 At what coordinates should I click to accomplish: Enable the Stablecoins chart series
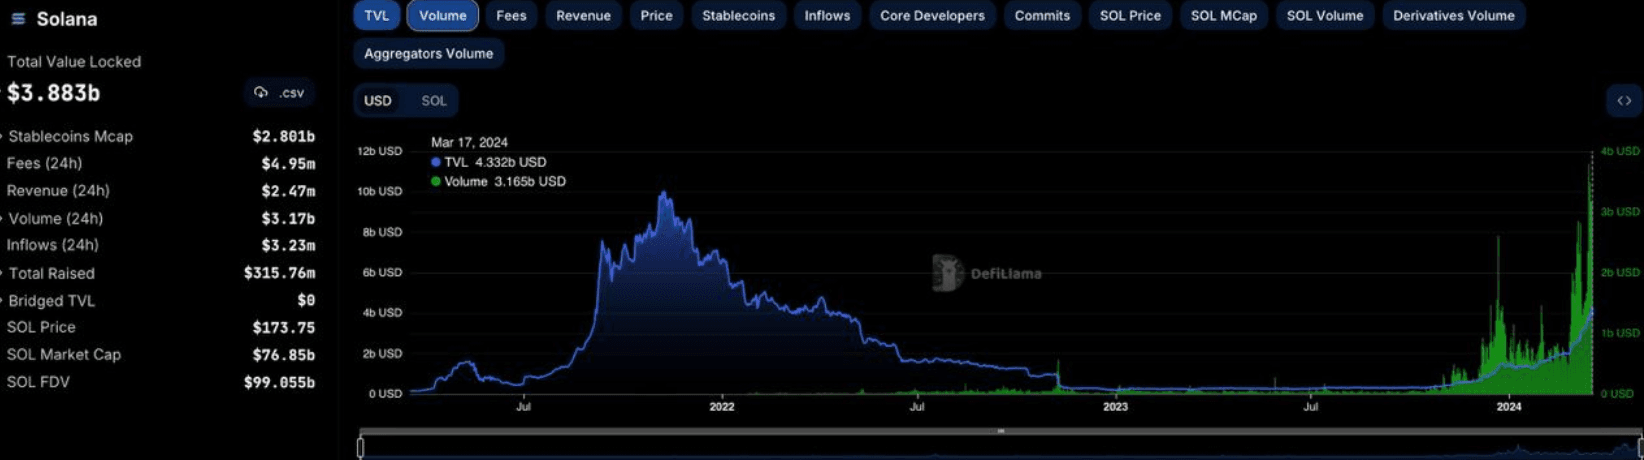point(738,16)
